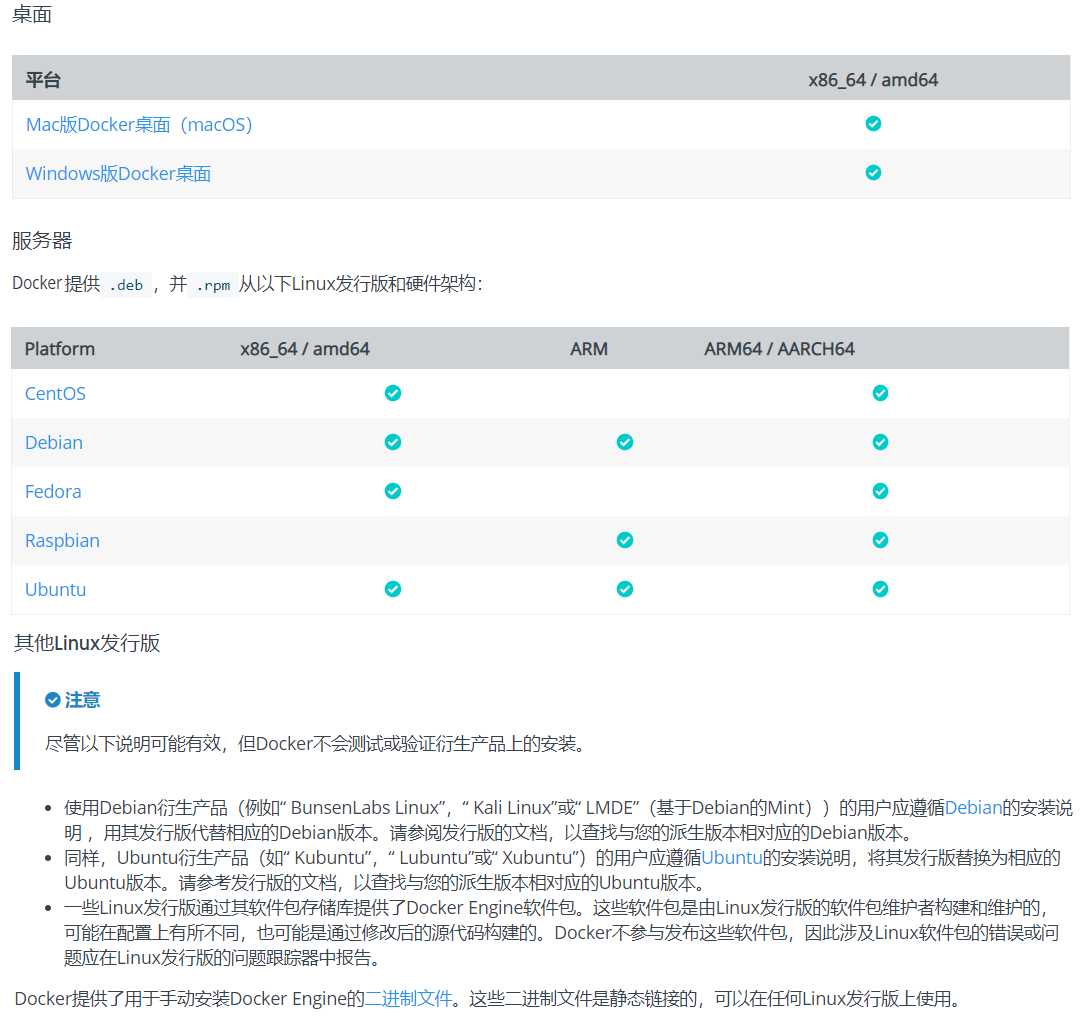
Task: Click Ubuntu ARM check icon
Action: [x=625, y=589]
